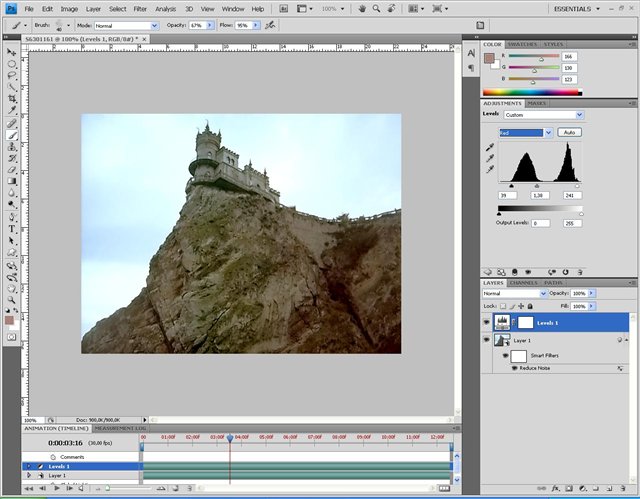Switch to the Masks tab
The width and height of the screenshot is (640, 499).
point(537,103)
